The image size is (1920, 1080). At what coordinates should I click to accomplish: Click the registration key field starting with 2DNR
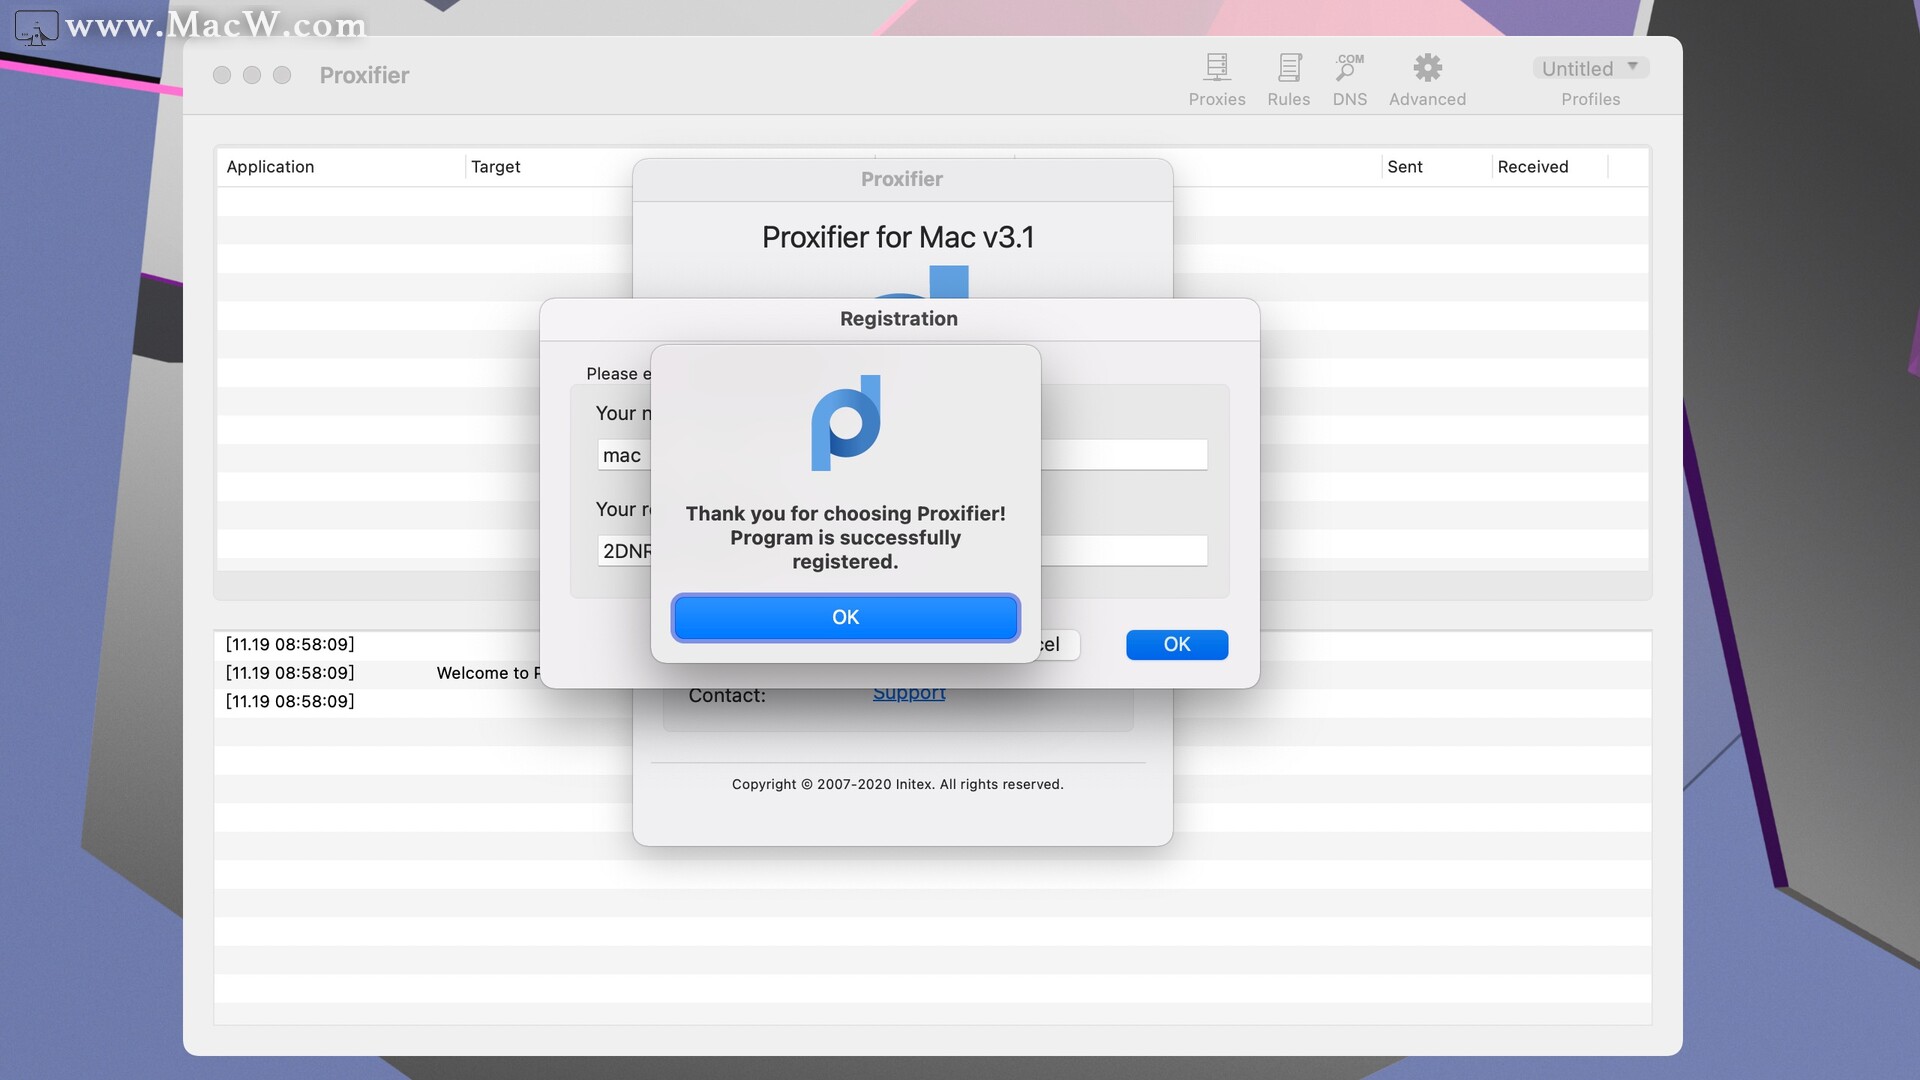click(x=626, y=551)
